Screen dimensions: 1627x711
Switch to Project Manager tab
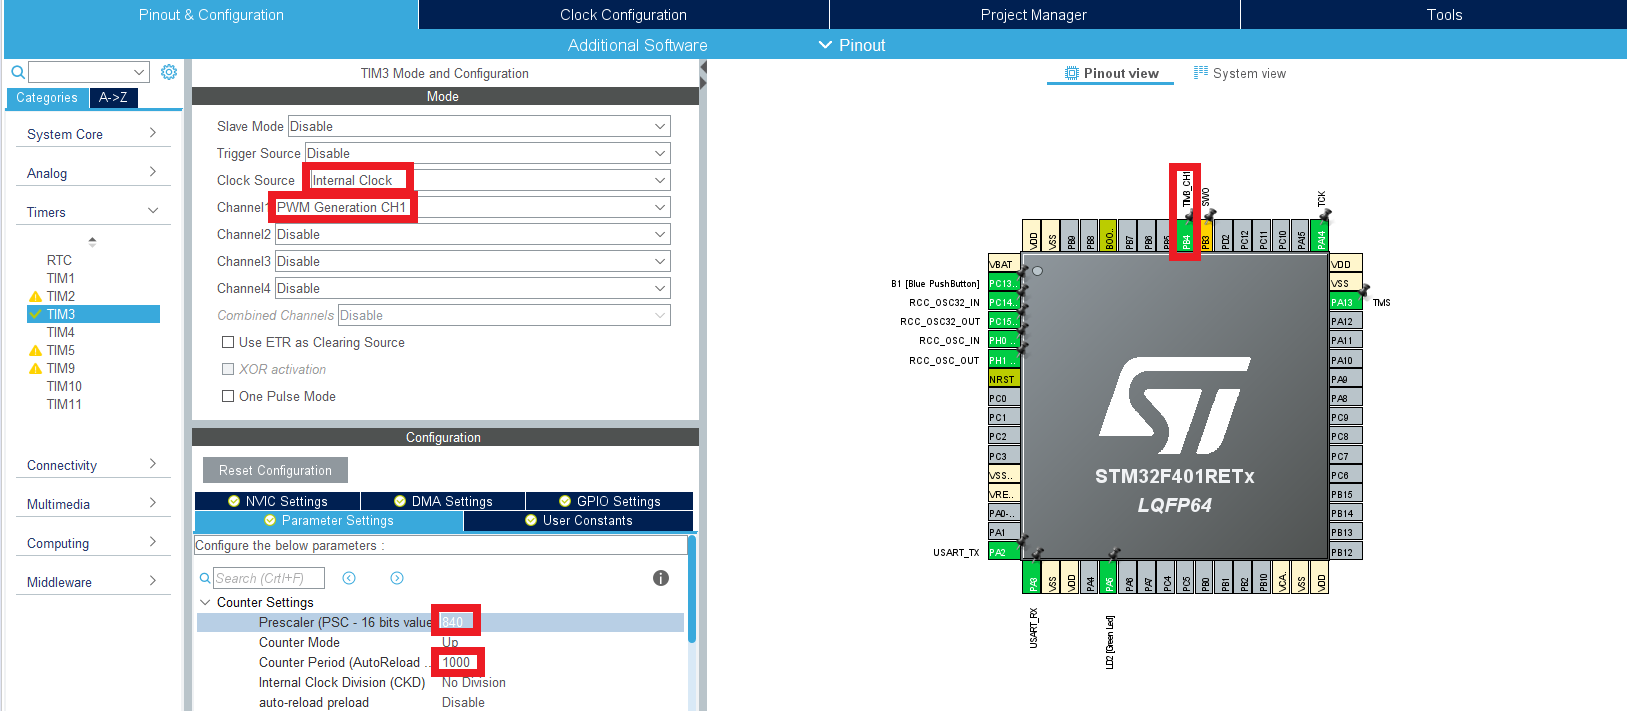coord(1034,15)
